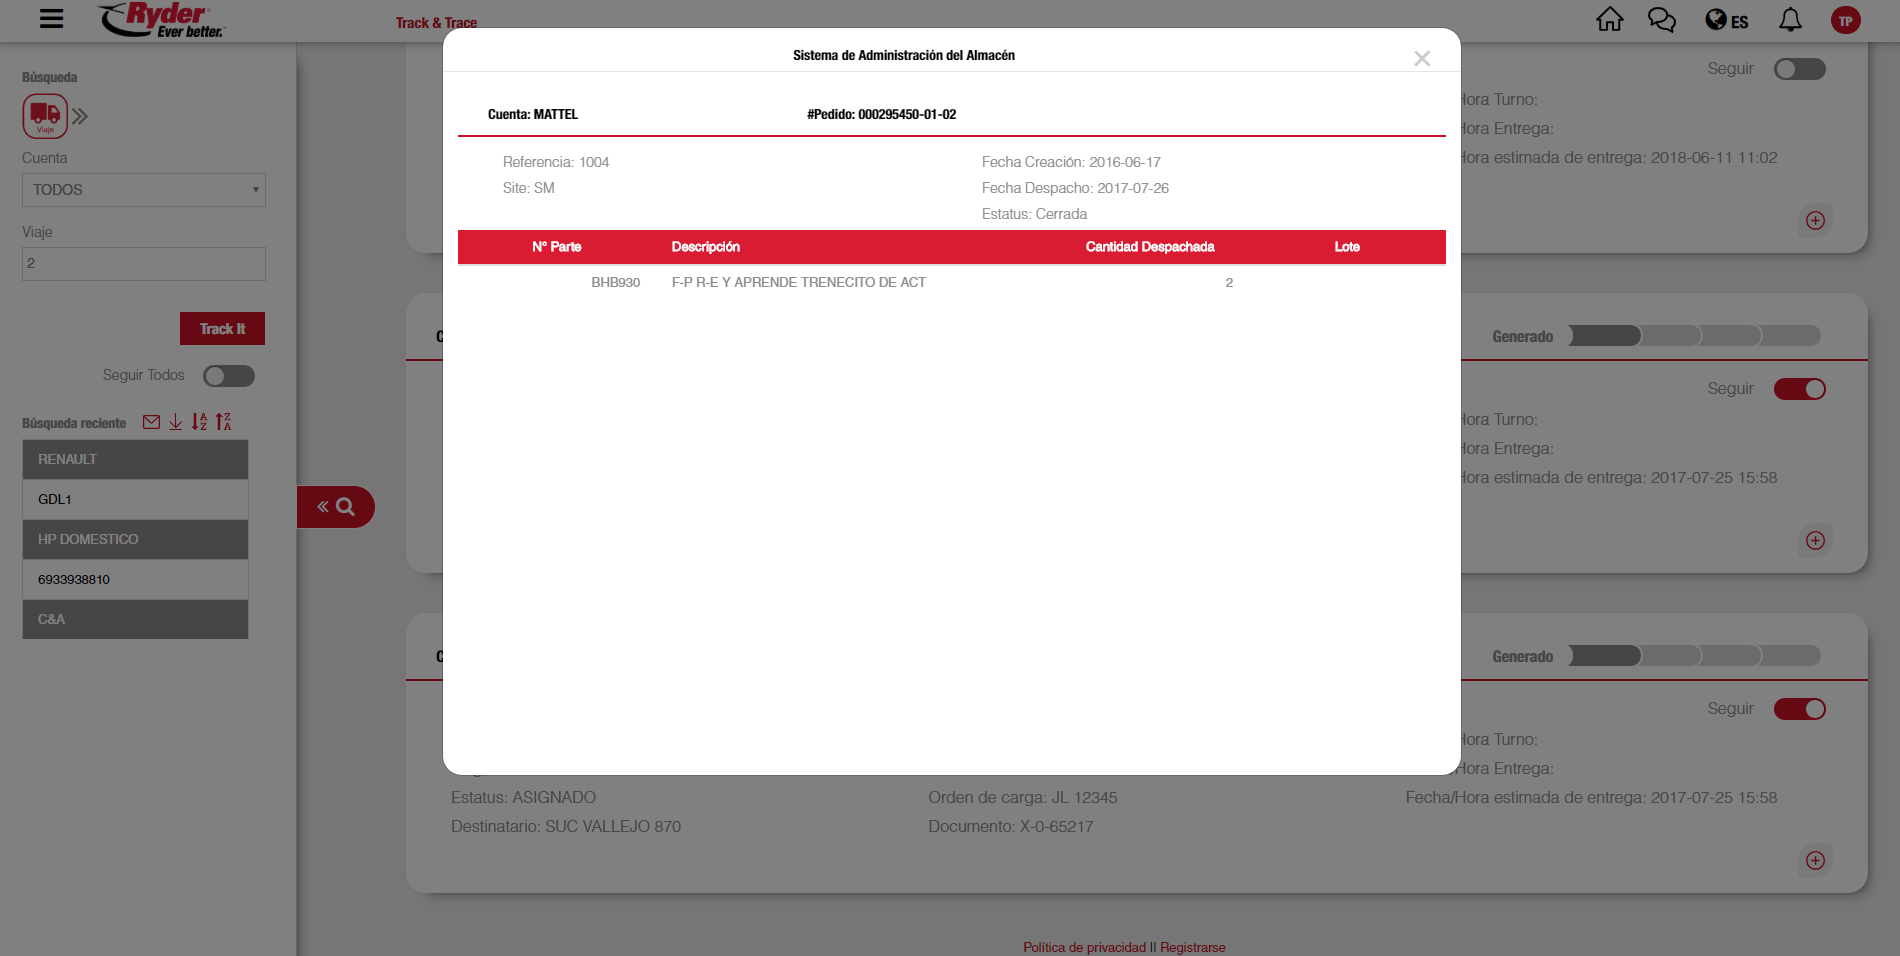Collapse the search side panel

(335, 507)
